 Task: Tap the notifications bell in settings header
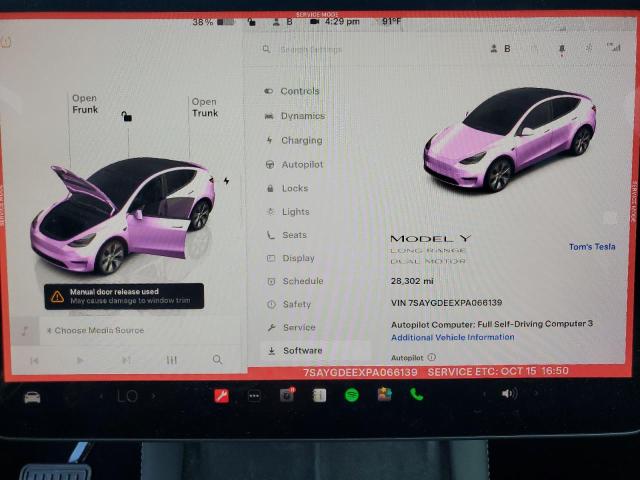click(561, 48)
